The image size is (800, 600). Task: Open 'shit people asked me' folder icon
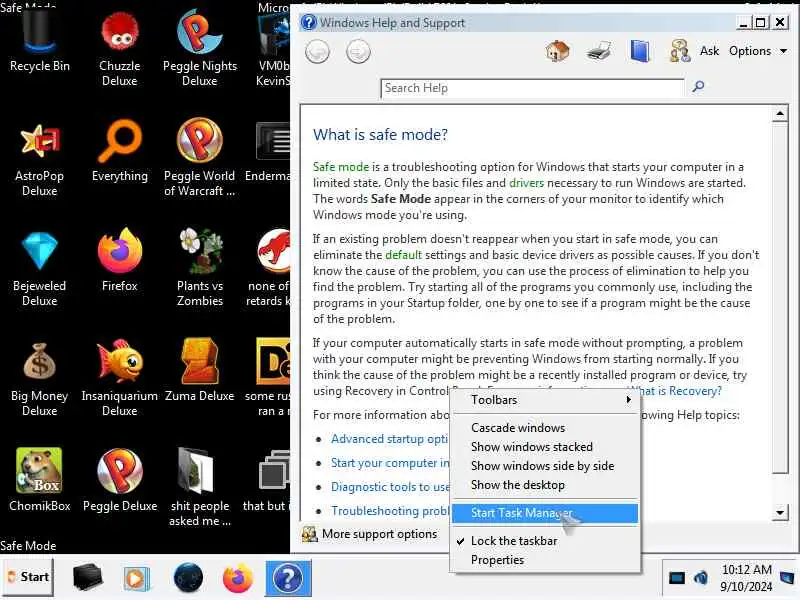coord(199,487)
